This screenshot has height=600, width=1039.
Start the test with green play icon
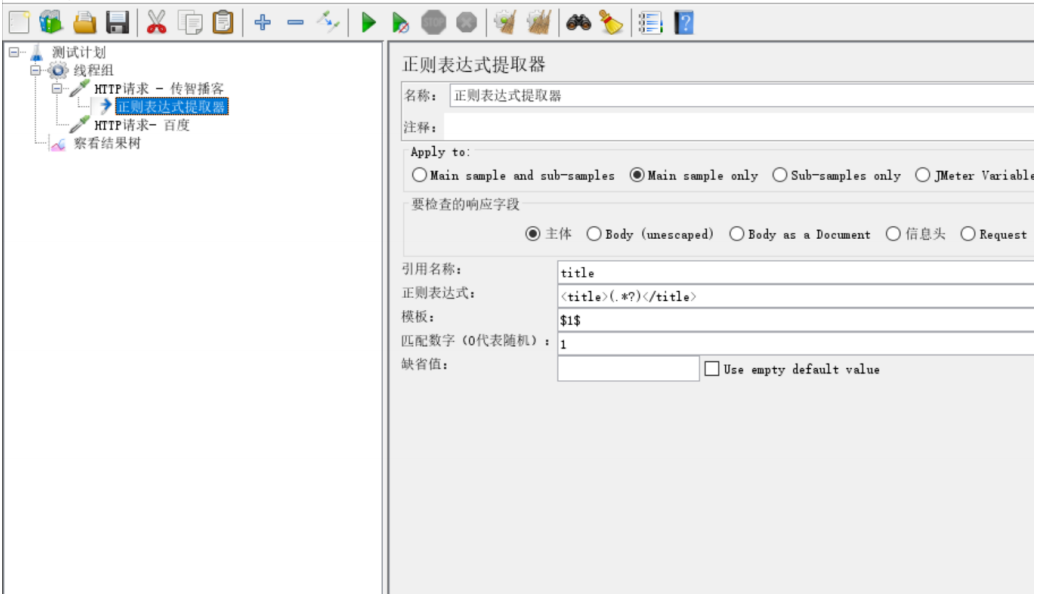pos(368,23)
